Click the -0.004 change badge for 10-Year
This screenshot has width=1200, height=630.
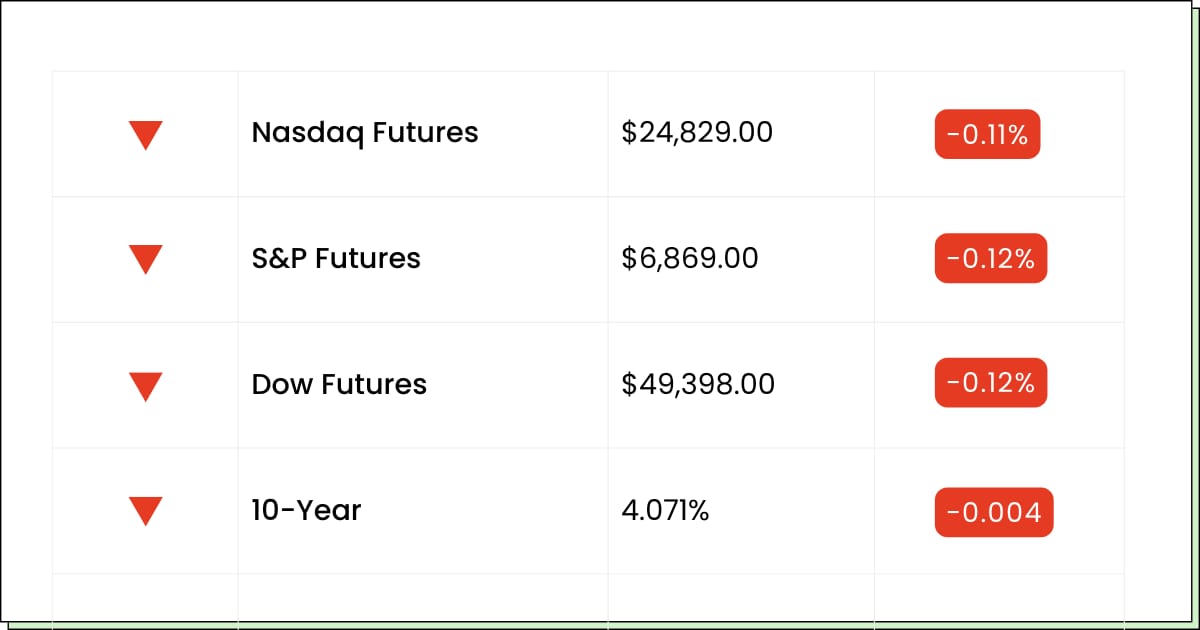(x=993, y=513)
